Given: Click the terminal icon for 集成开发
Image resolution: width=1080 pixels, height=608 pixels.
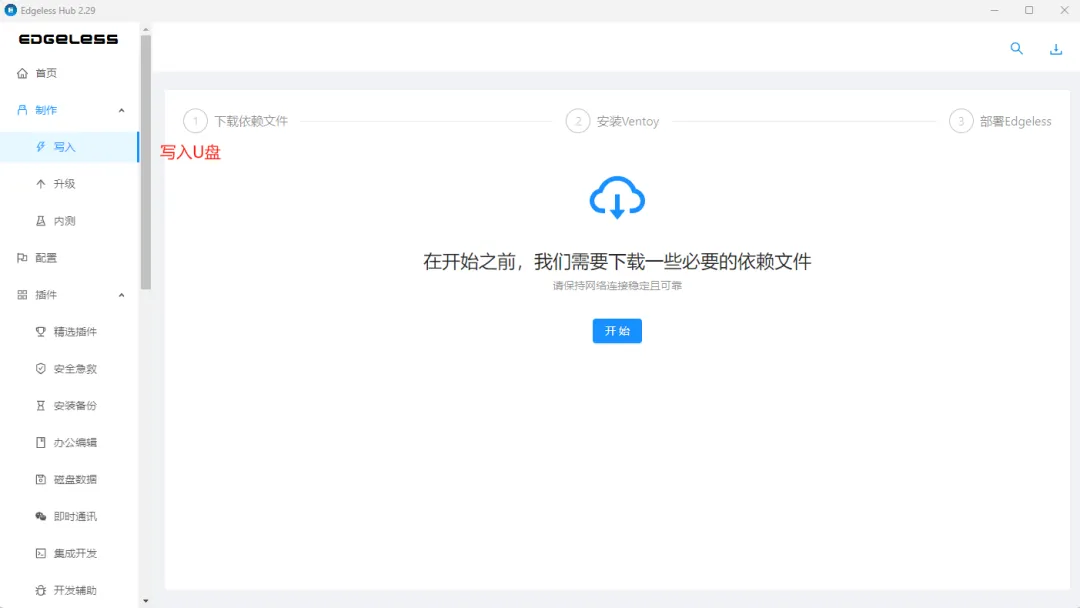Looking at the screenshot, I should point(41,554).
